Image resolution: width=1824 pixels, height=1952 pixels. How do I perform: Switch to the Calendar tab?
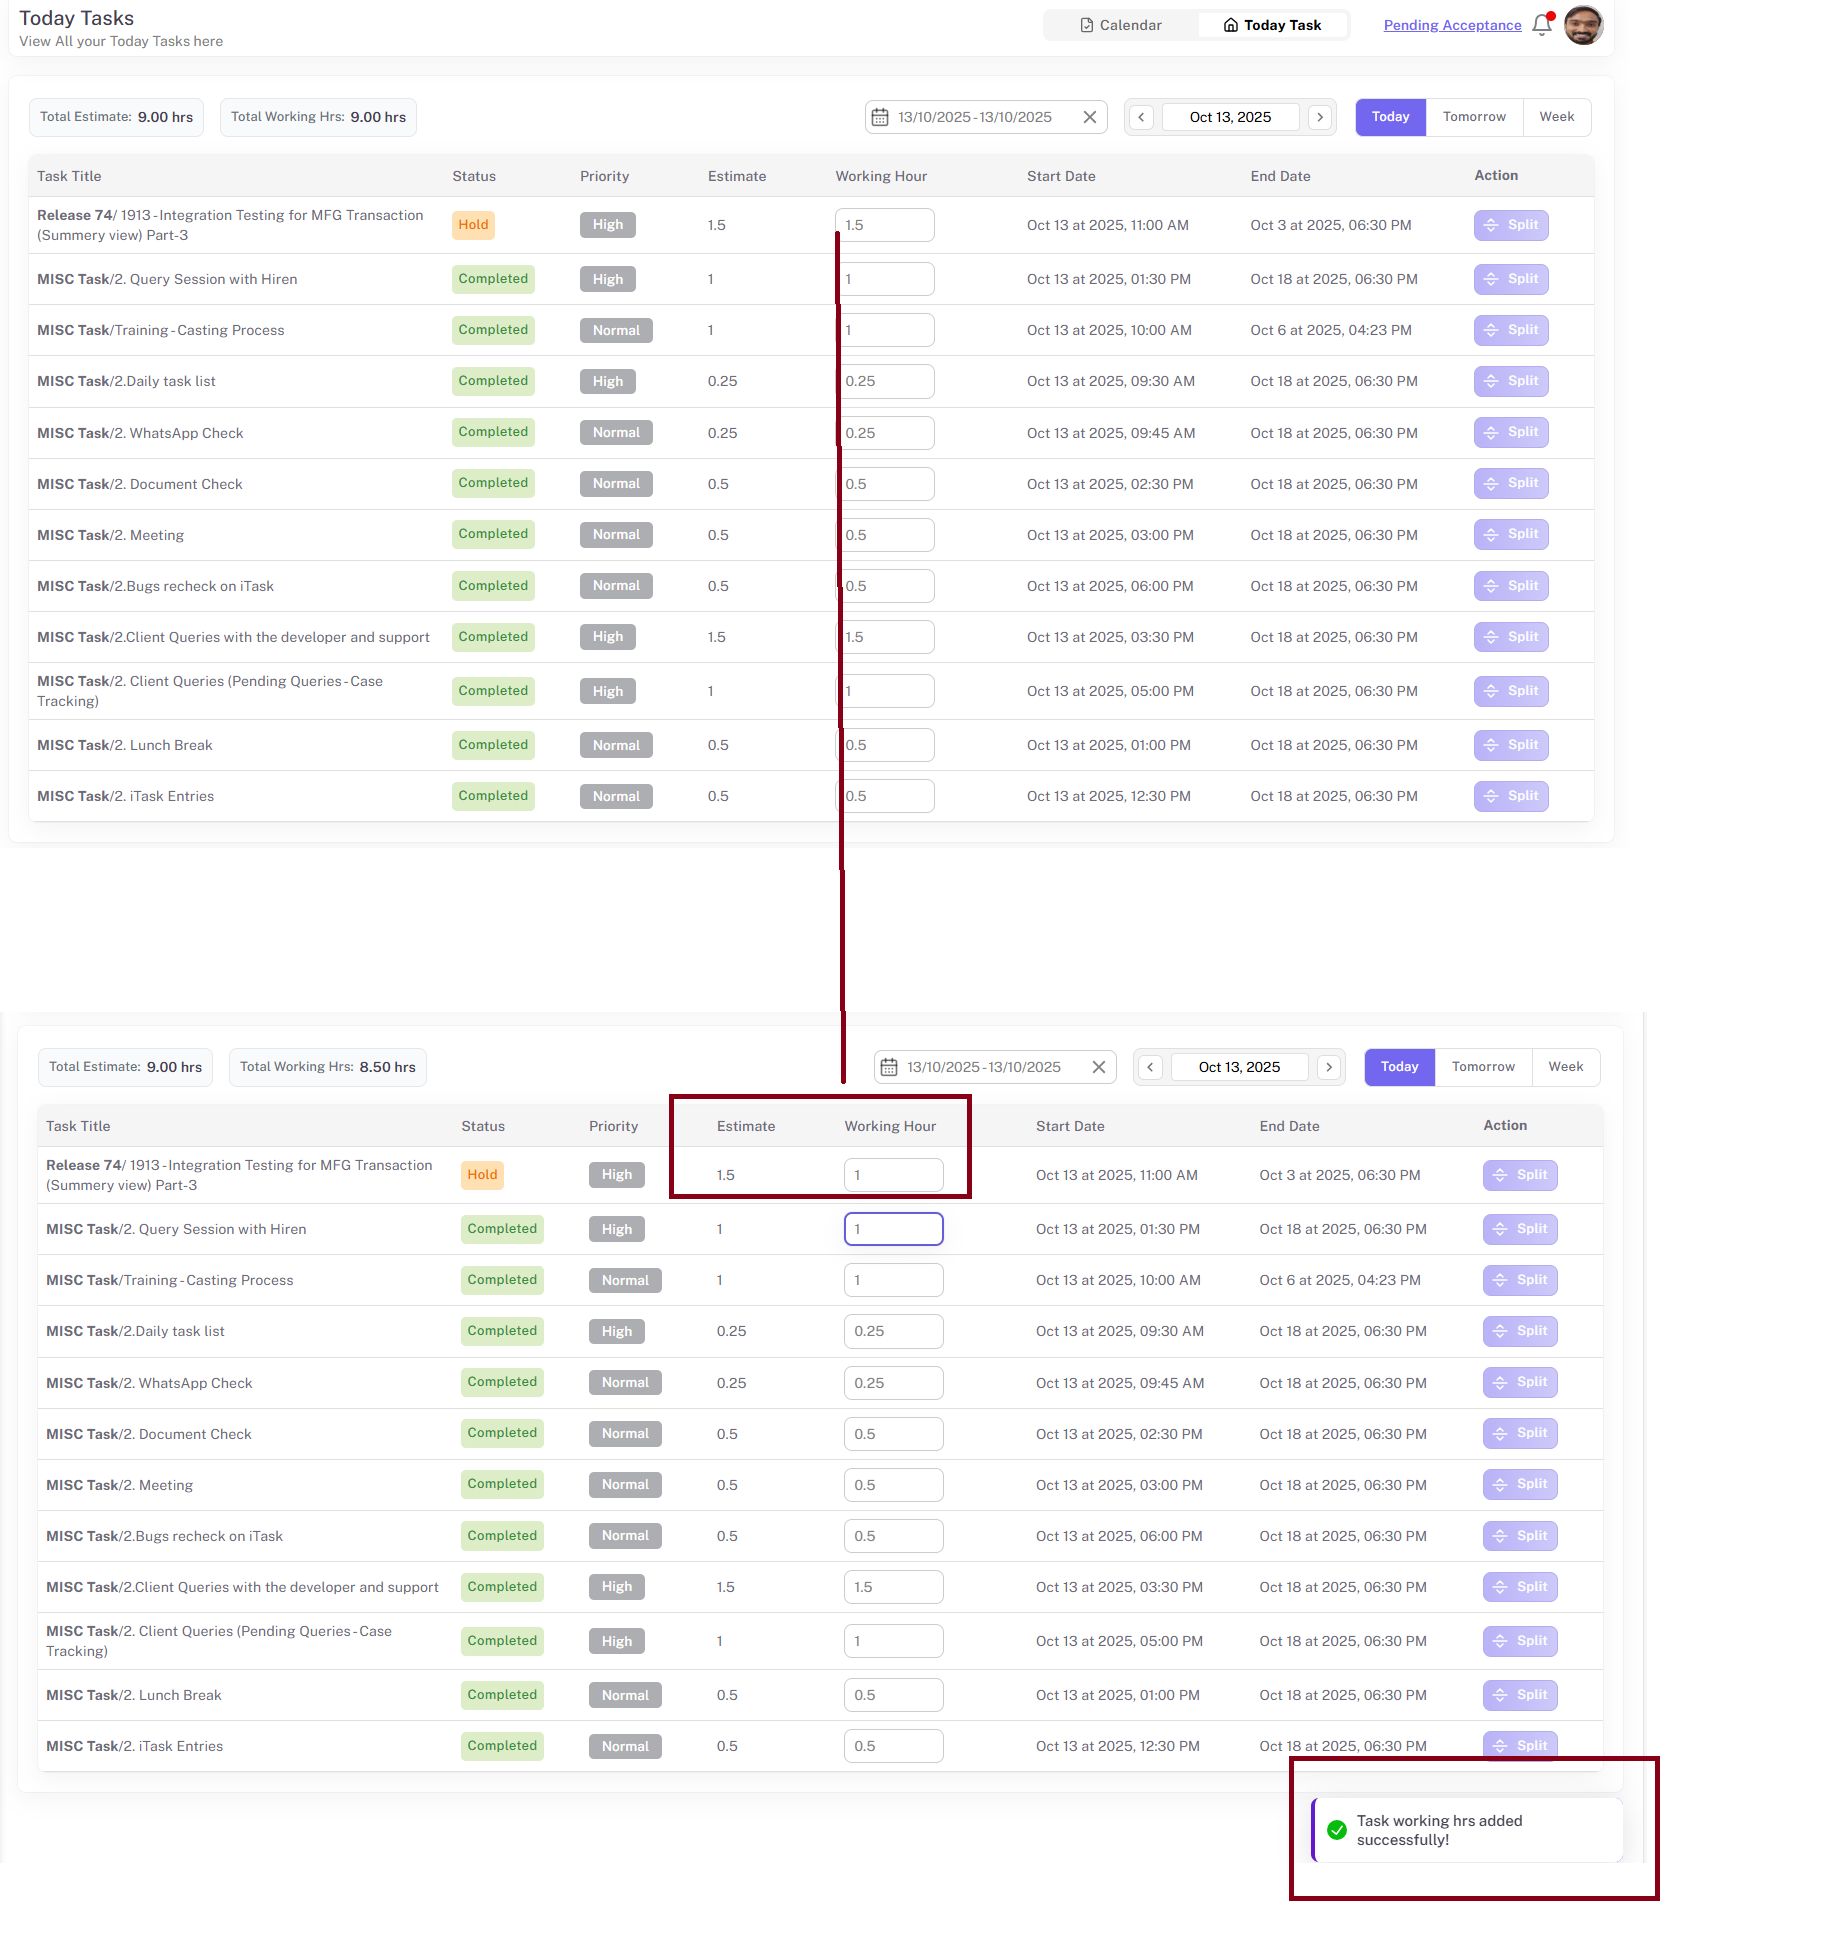pyautogui.click(x=1120, y=25)
